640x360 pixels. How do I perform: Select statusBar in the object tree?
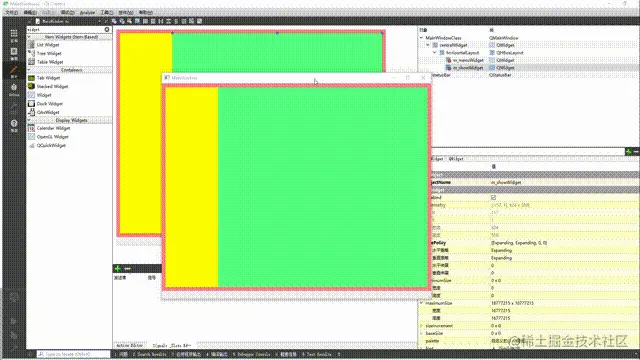pos(440,75)
